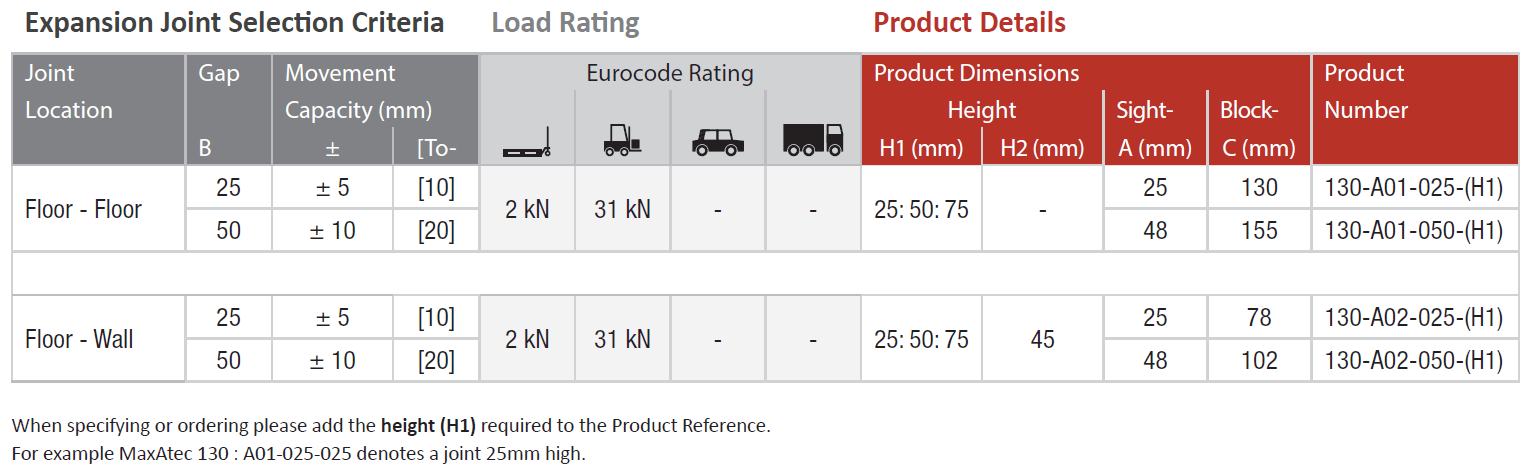Viewport: 1534px width, 474px height.
Task: Open product number 130-A01-050-(H1)
Action: click(x=1413, y=231)
